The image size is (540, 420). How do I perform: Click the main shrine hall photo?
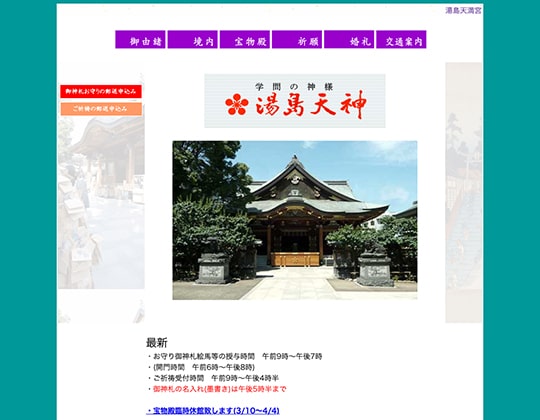click(x=295, y=220)
